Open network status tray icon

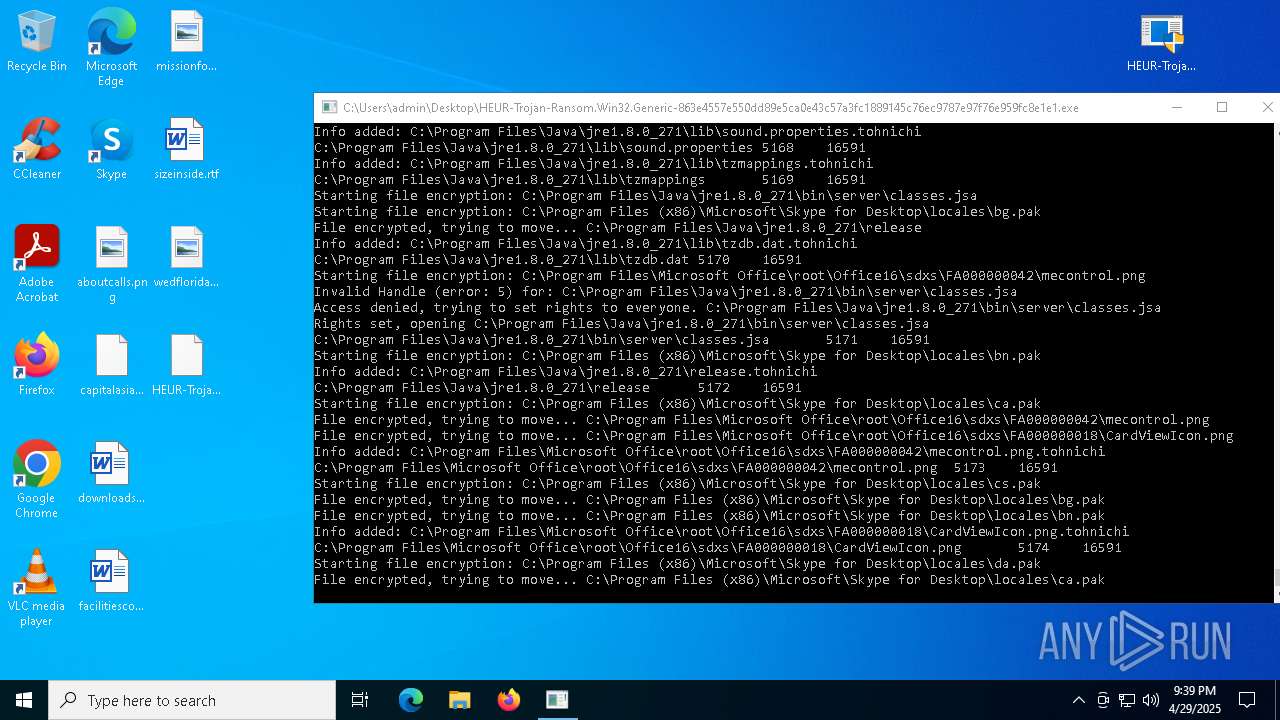click(x=1127, y=700)
